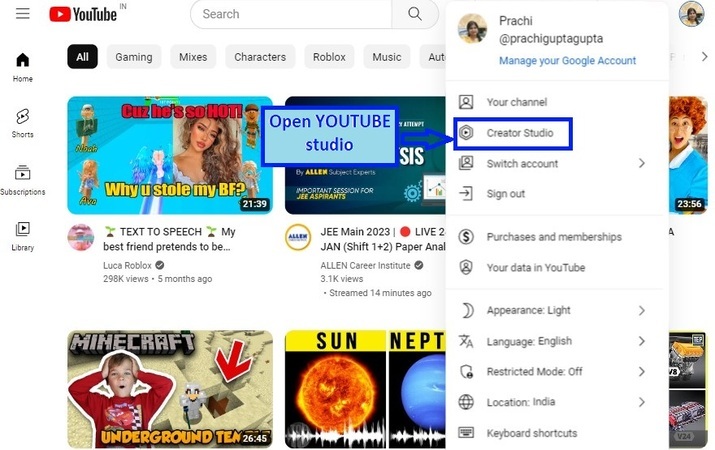Select the All category chip
Image resolution: width=715 pixels, height=450 pixels.
[x=83, y=57]
